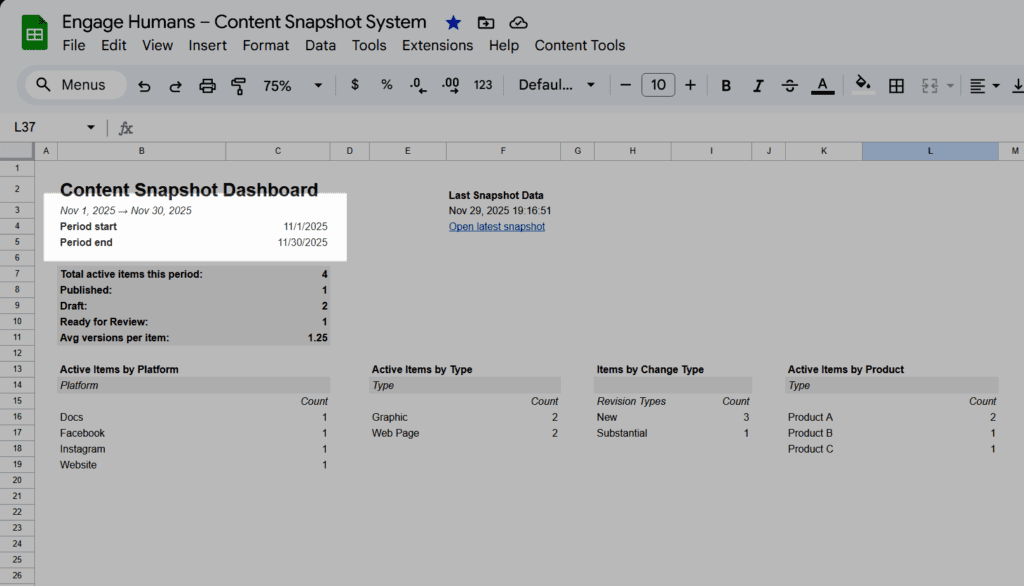Viewport: 1024px width, 586px height.
Task: Open the Content Tools menu
Action: (x=579, y=45)
